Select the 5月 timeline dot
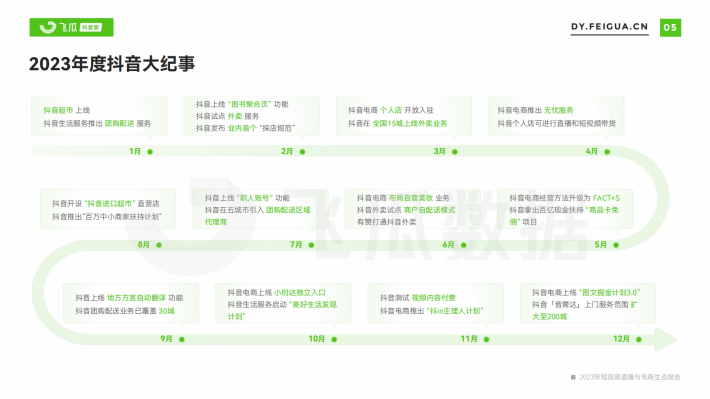 (616, 245)
